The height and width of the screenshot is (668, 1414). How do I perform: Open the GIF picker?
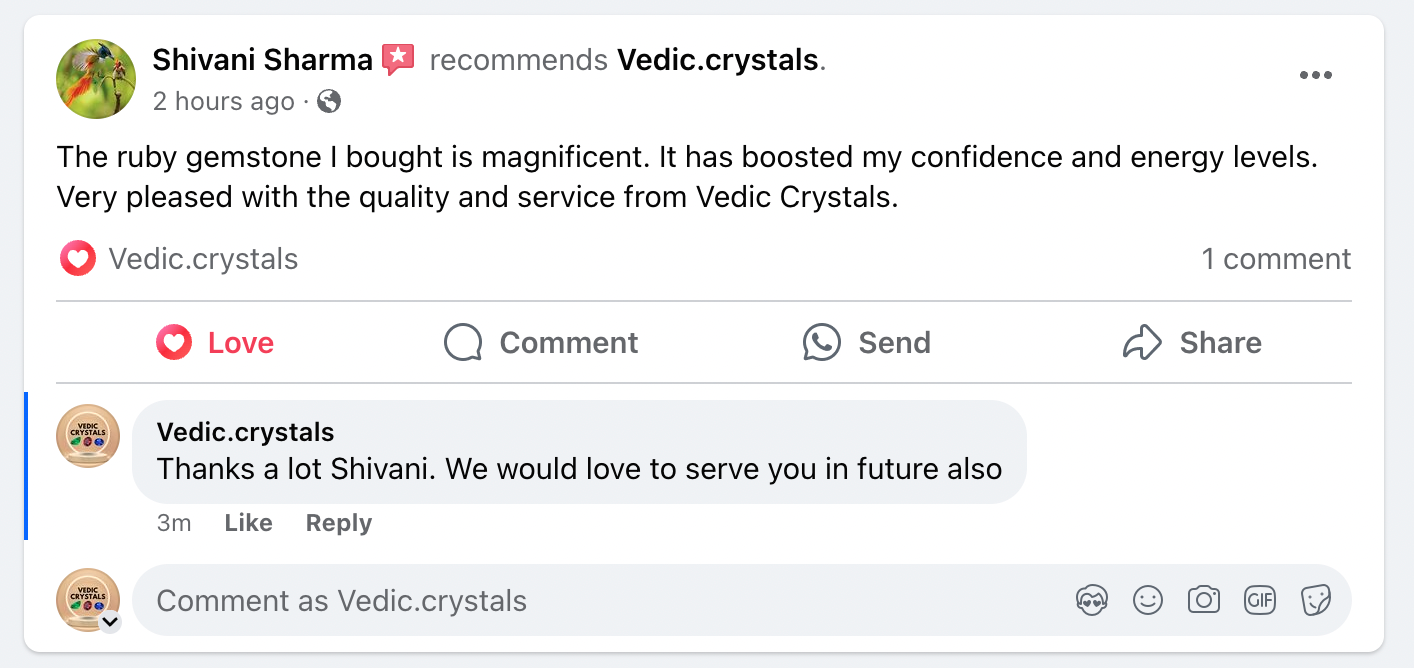click(1260, 600)
